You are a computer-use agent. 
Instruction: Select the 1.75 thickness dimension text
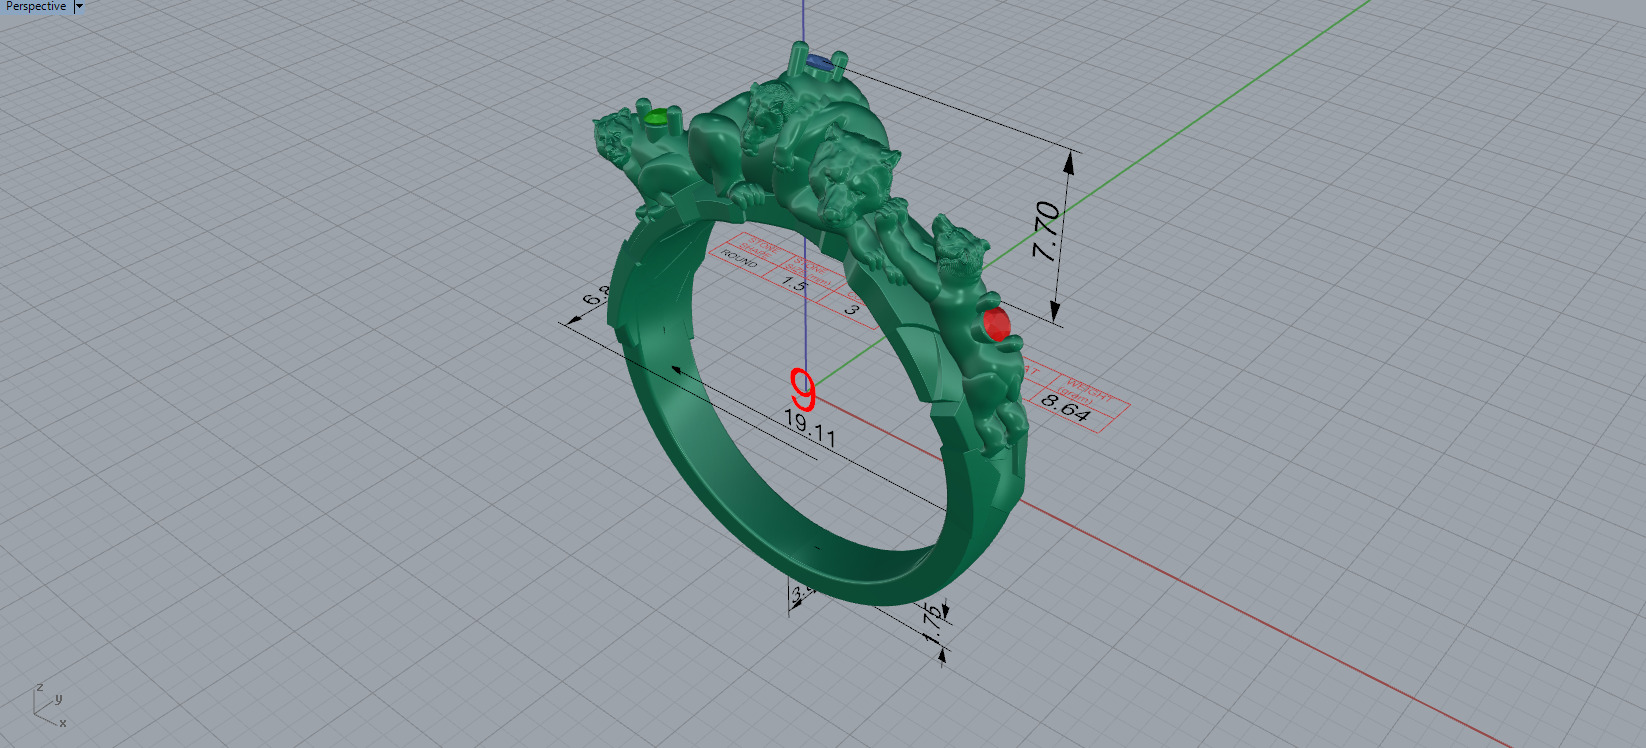point(933,623)
